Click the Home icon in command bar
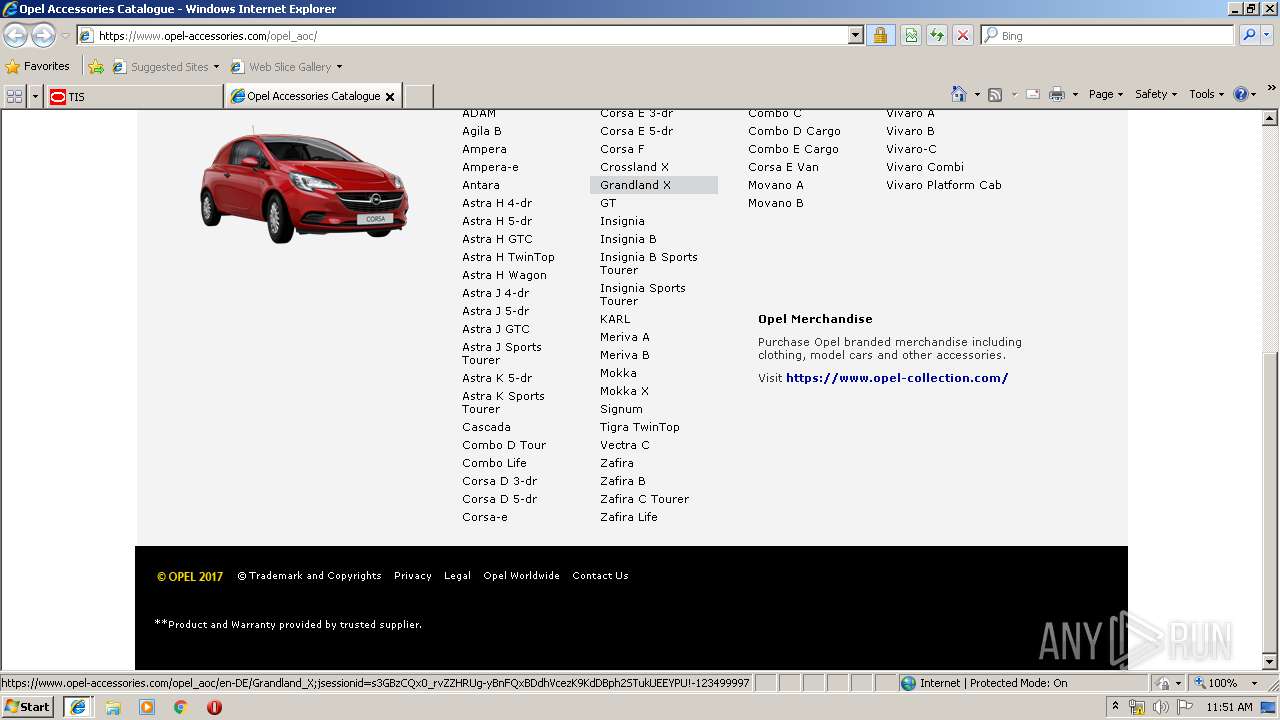1280x720 pixels. pos(959,94)
